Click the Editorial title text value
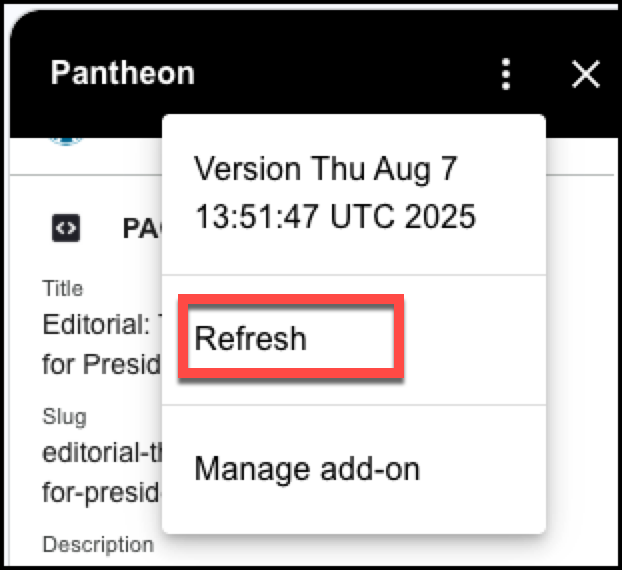Image resolution: width=622 pixels, height=570 pixels. 100,325
